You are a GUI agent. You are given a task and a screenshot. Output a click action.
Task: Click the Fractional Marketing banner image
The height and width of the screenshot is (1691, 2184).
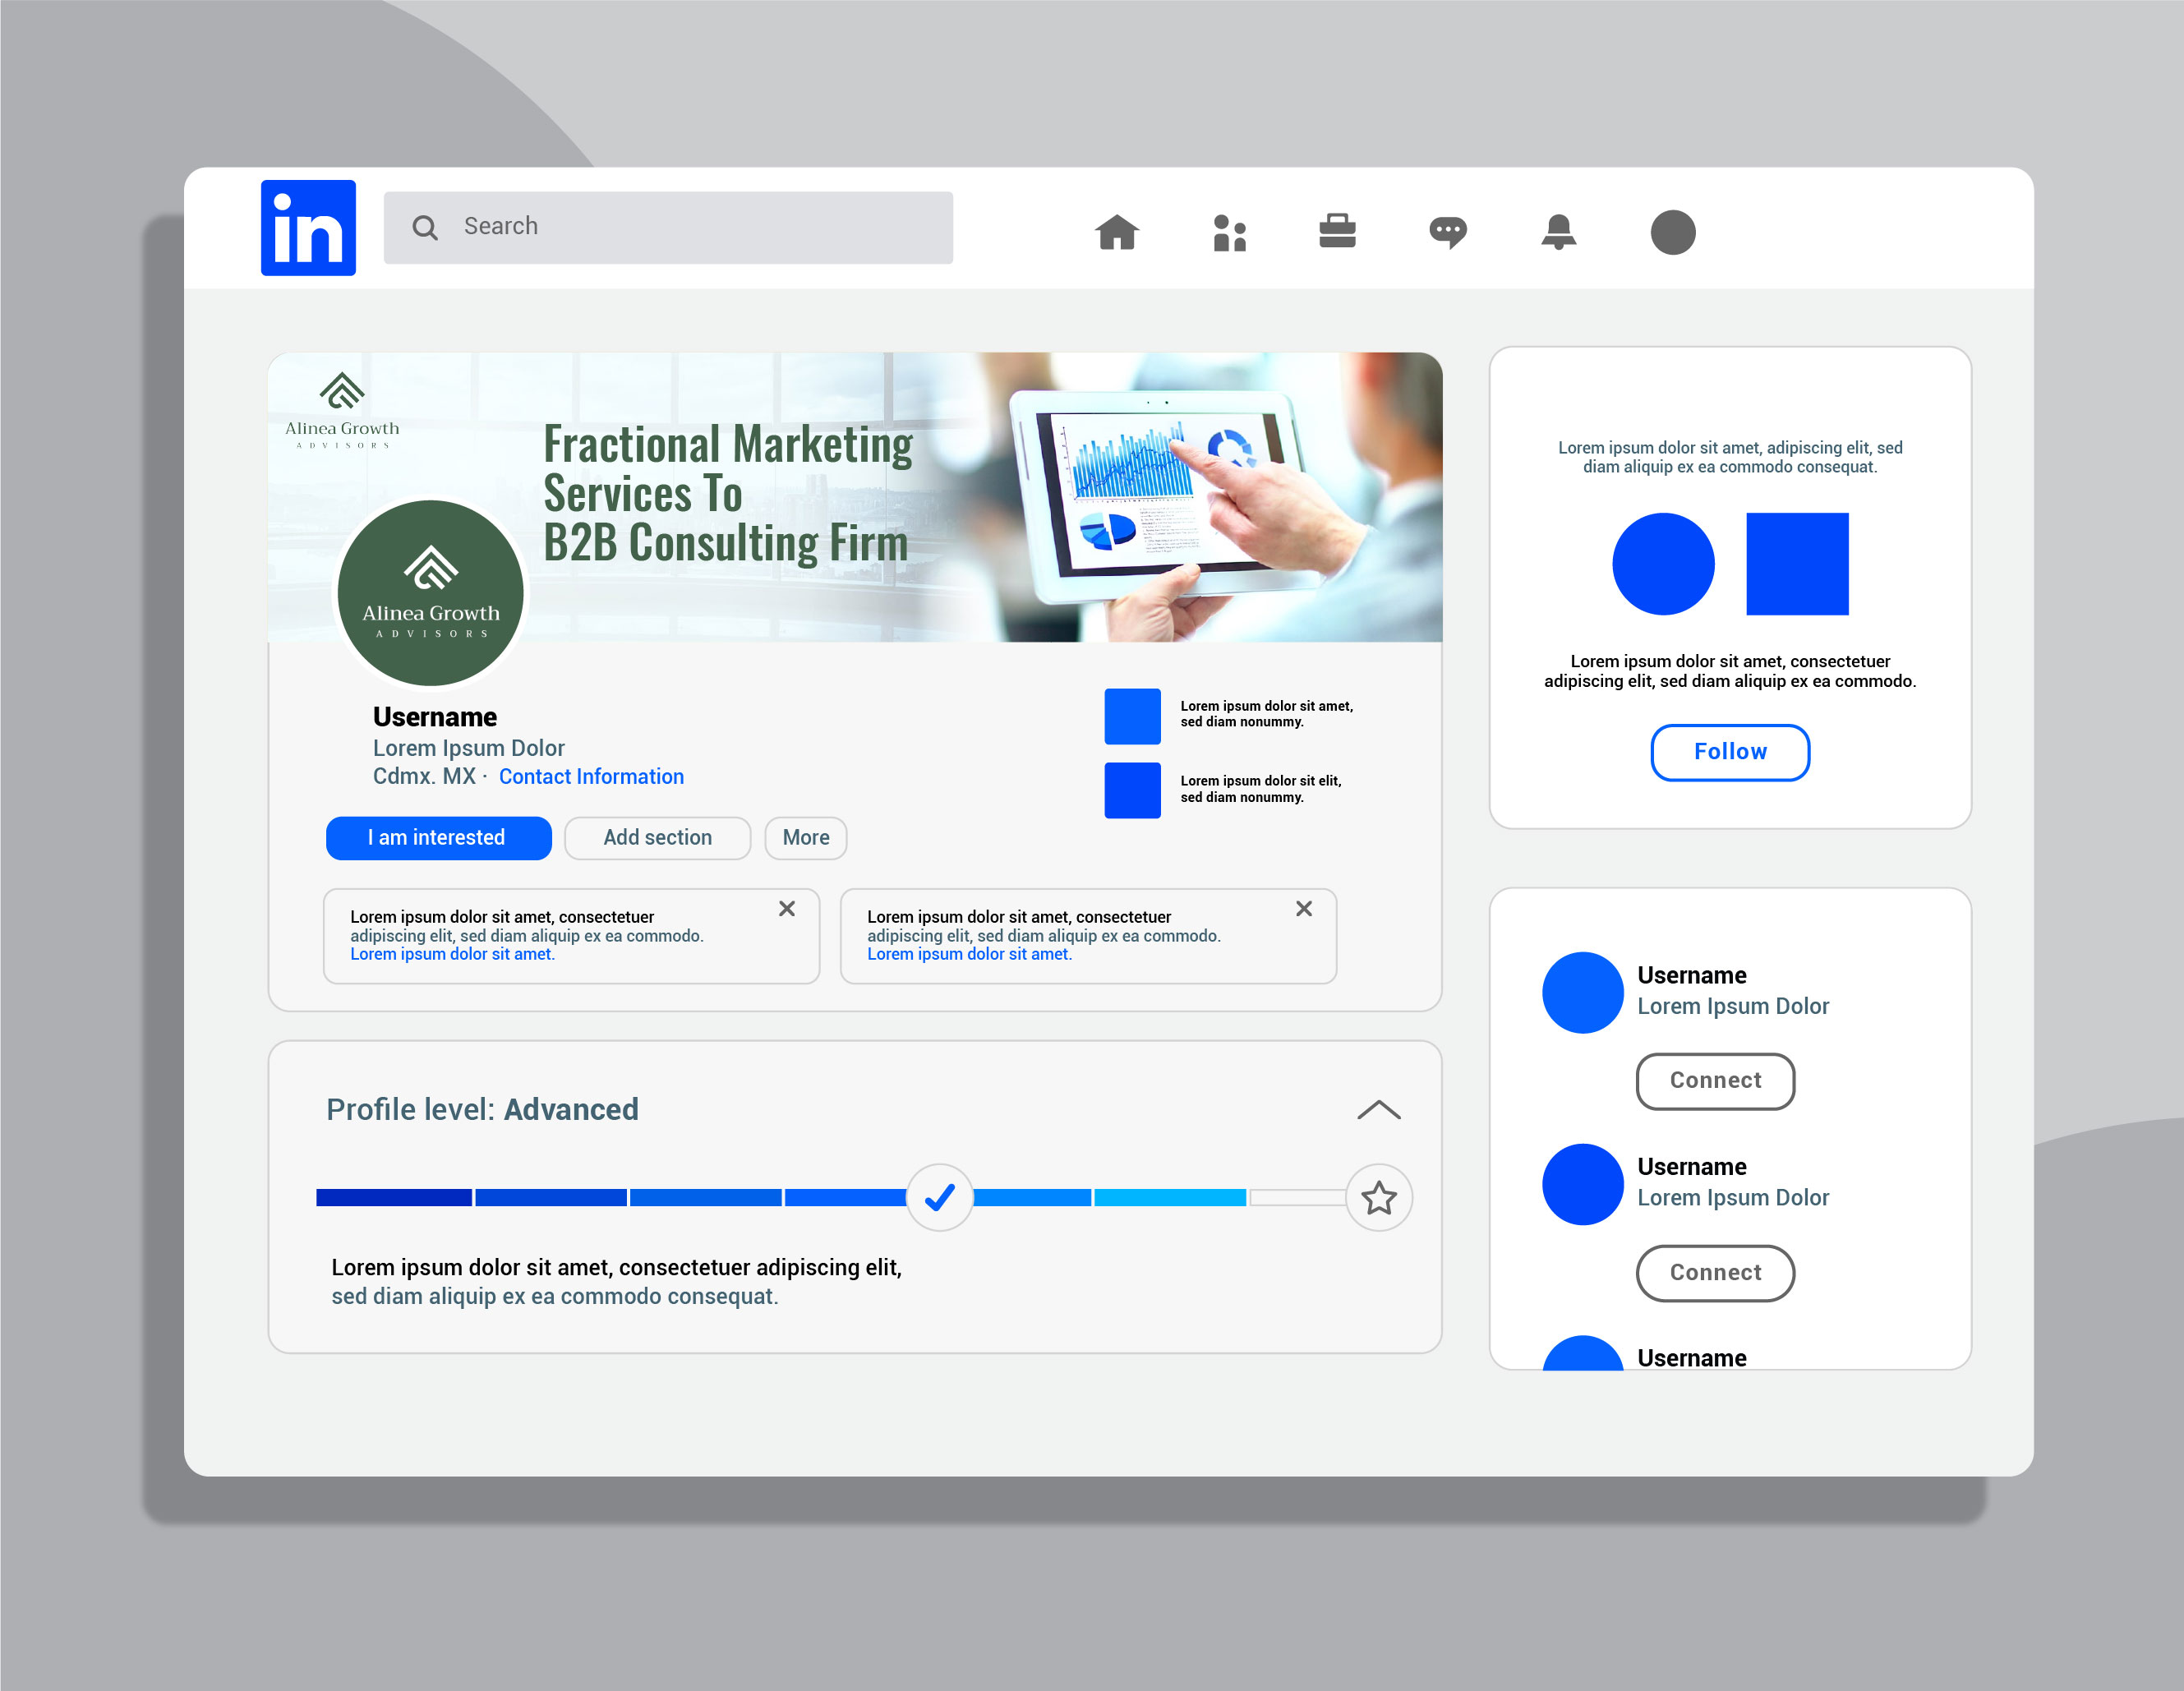tap(855, 496)
